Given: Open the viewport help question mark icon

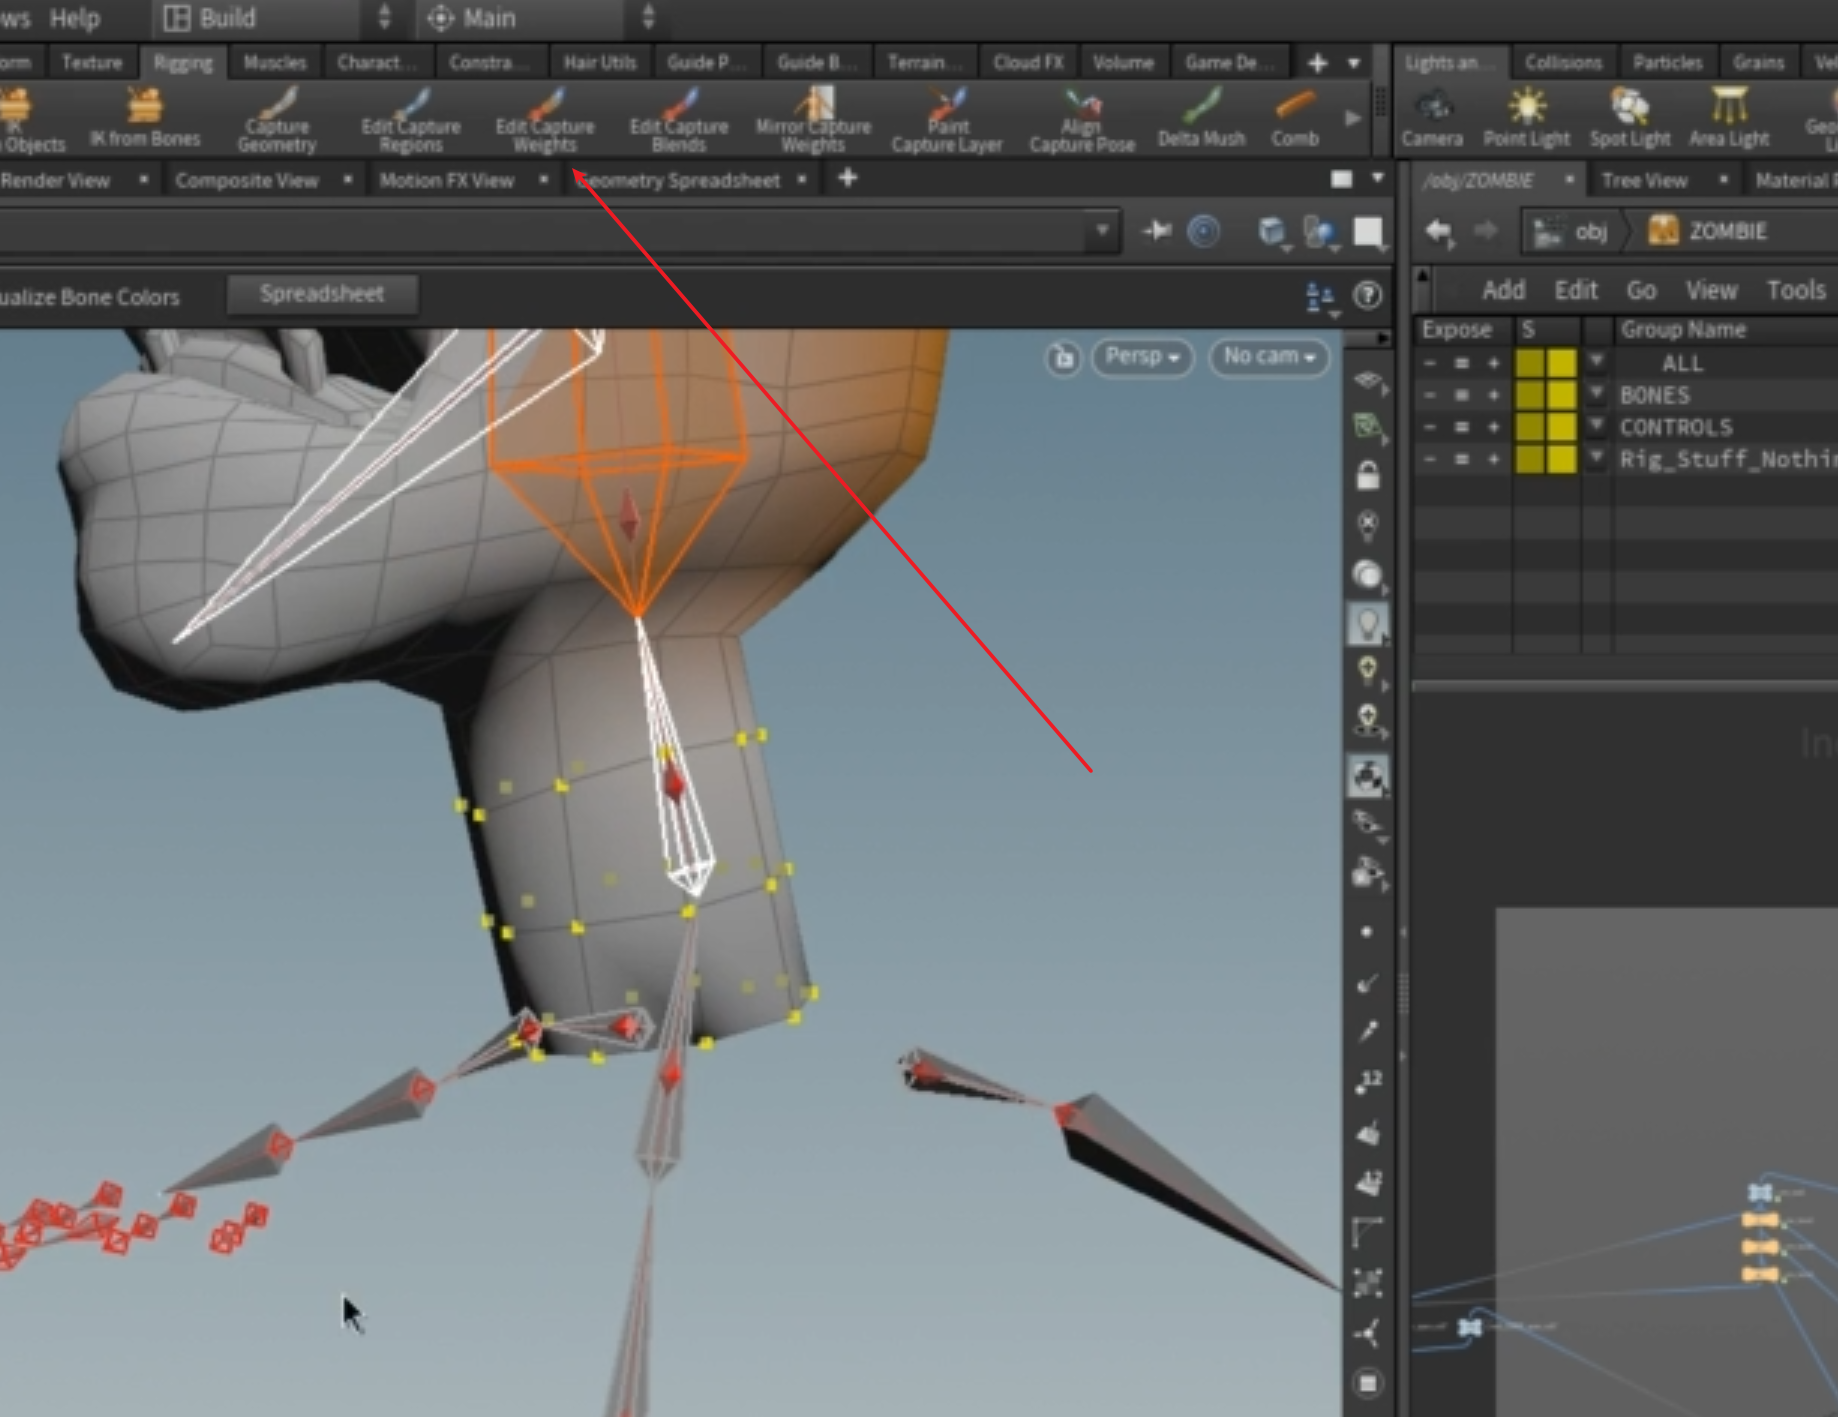Looking at the screenshot, I should coord(1367,295).
